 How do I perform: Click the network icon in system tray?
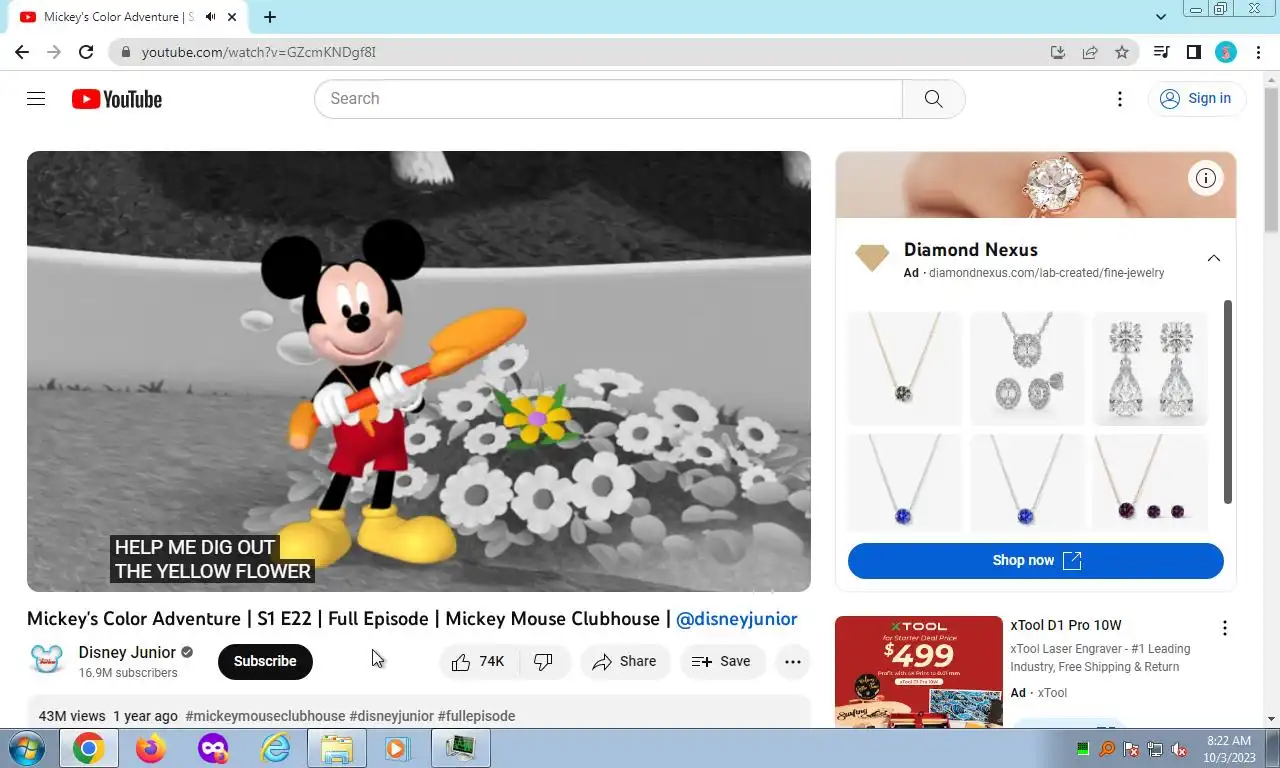(x=1155, y=749)
